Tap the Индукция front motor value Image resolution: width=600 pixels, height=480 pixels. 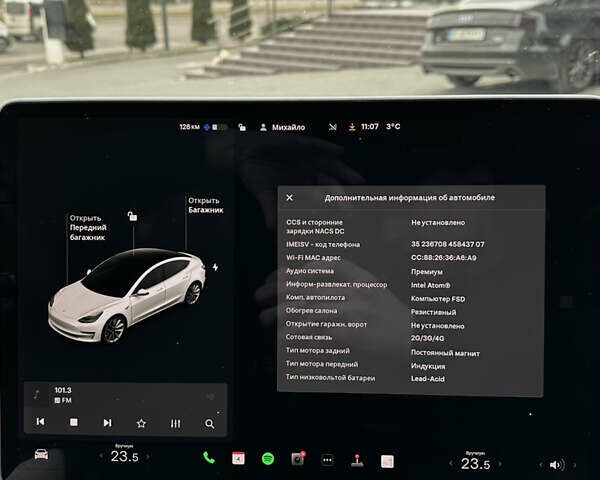coord(428,366)
